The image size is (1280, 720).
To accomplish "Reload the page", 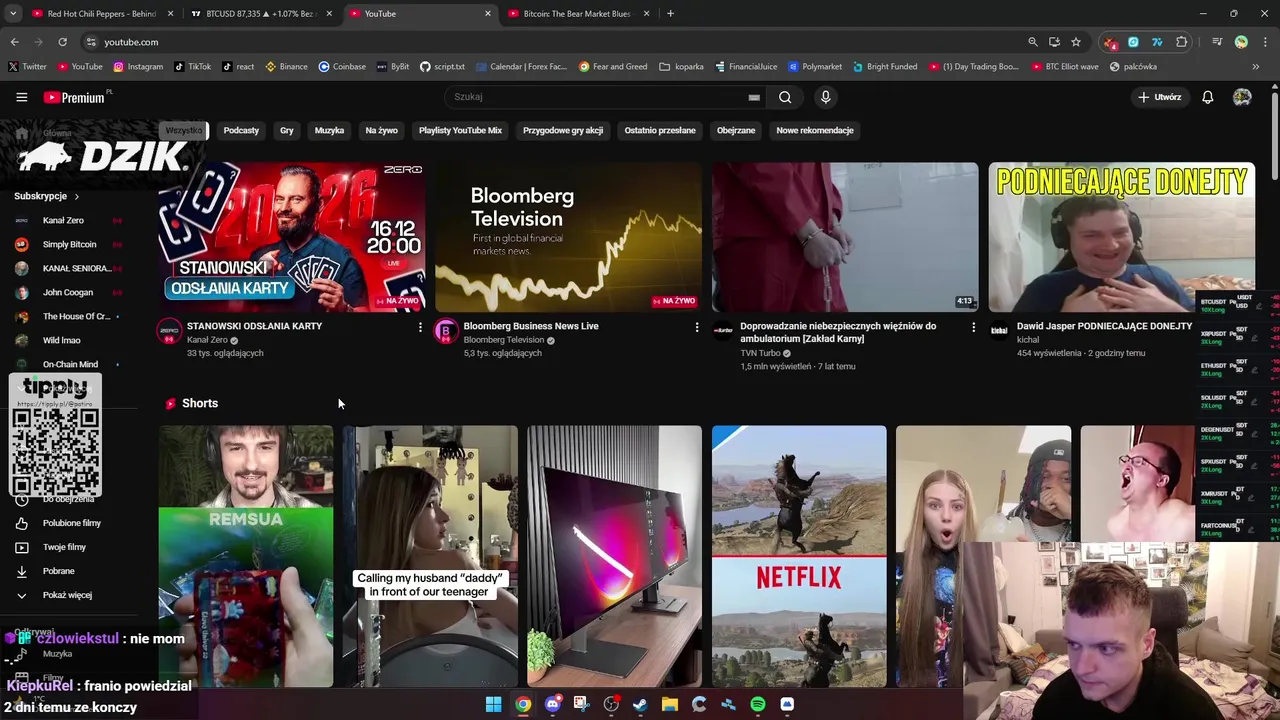I will click(x=62, y=42).
